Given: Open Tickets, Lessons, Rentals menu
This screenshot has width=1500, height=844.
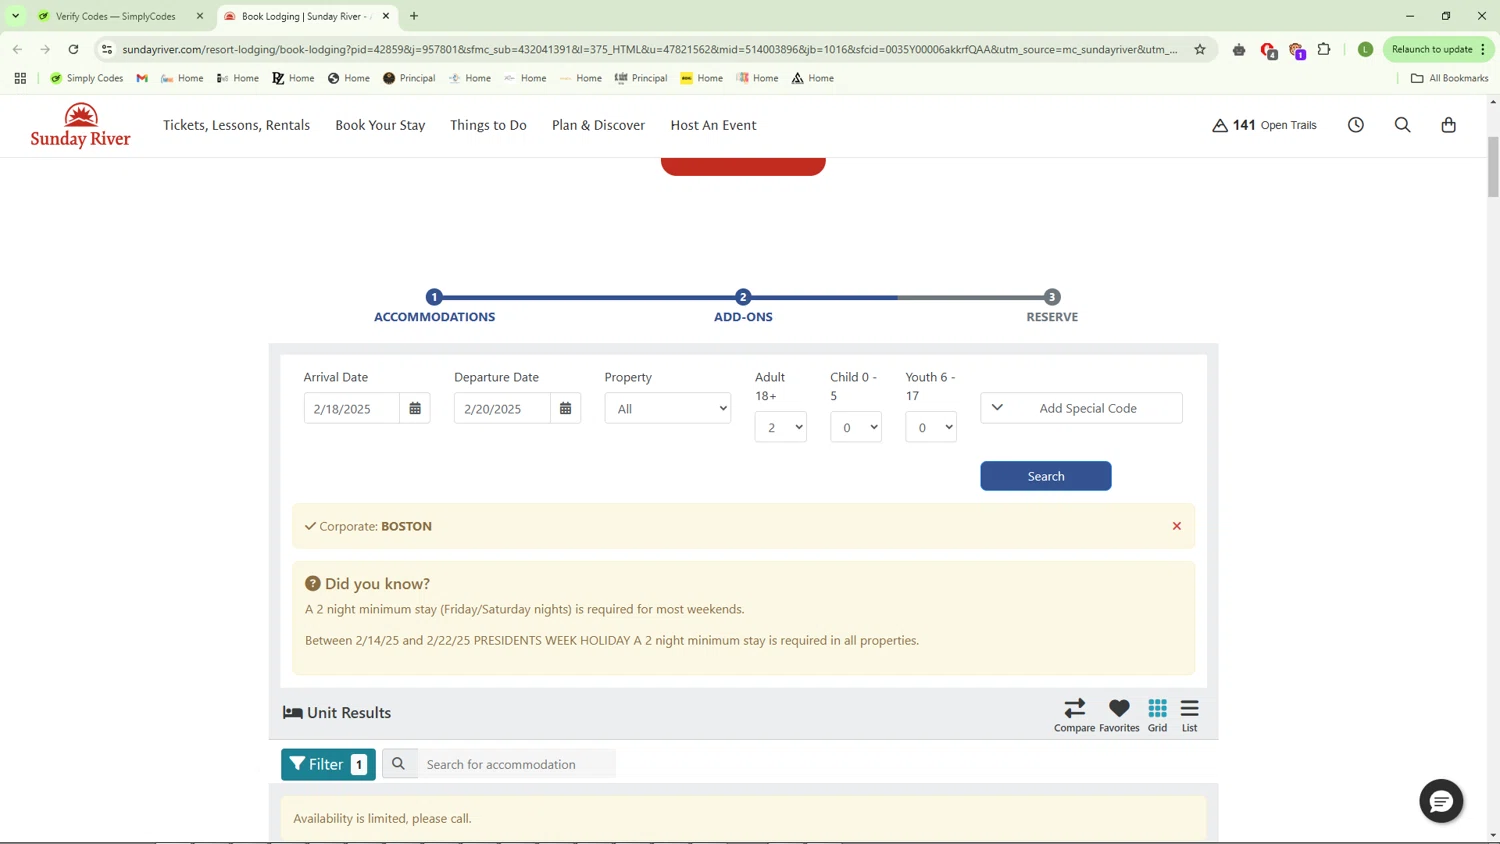Looking at the screenshot, I should (236, 125).
